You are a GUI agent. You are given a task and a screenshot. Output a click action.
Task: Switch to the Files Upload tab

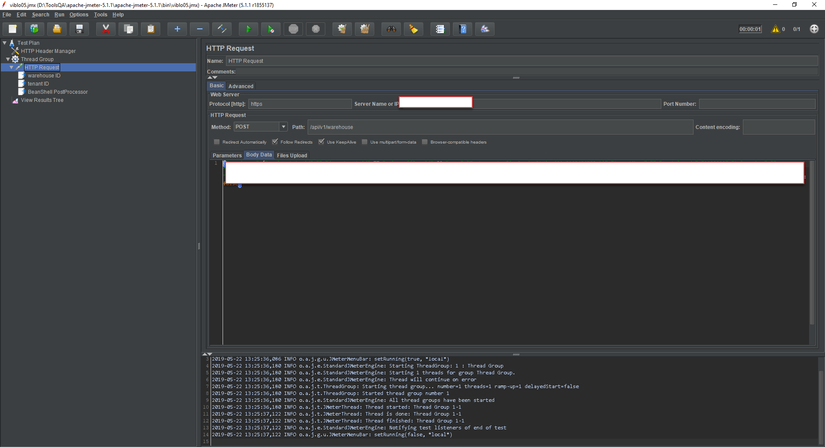[x=292, y=155]
